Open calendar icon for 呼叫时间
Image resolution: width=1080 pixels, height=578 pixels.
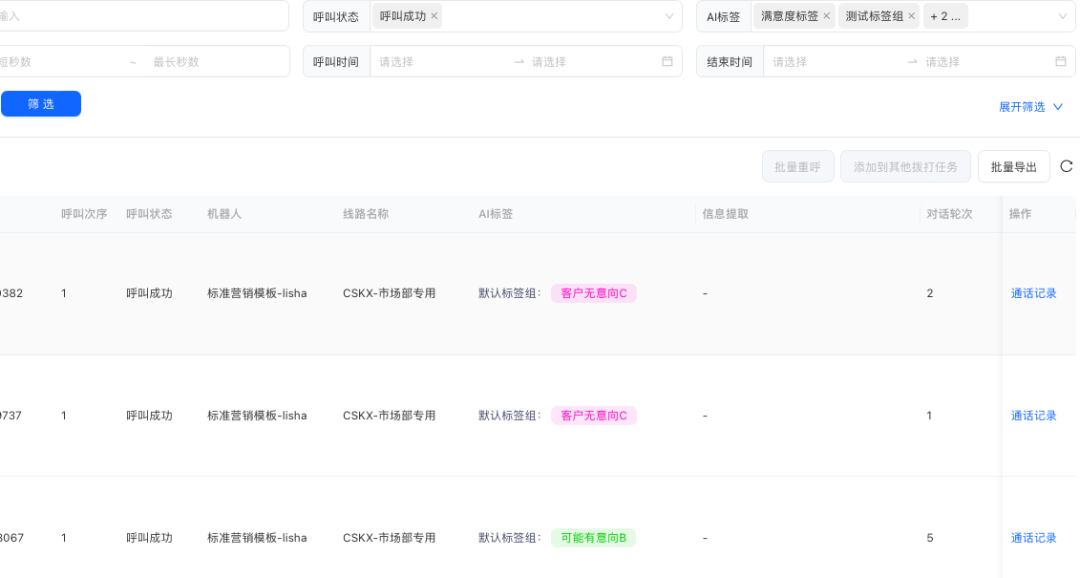pos(667,61)
